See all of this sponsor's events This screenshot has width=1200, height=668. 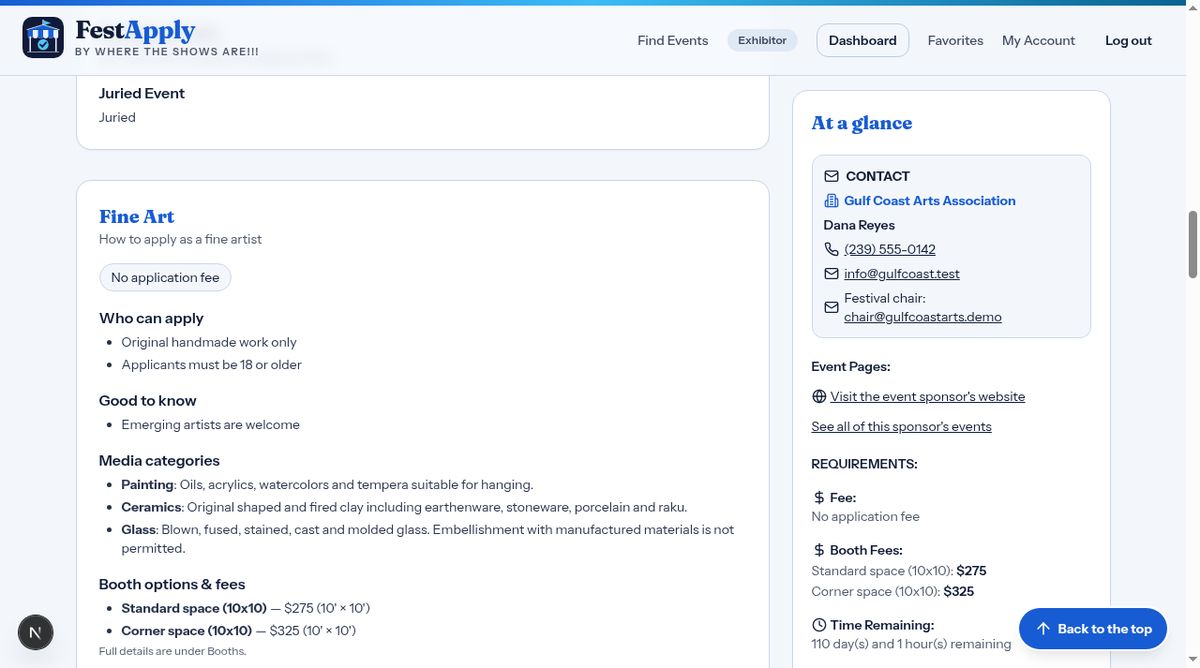point(902,427)
